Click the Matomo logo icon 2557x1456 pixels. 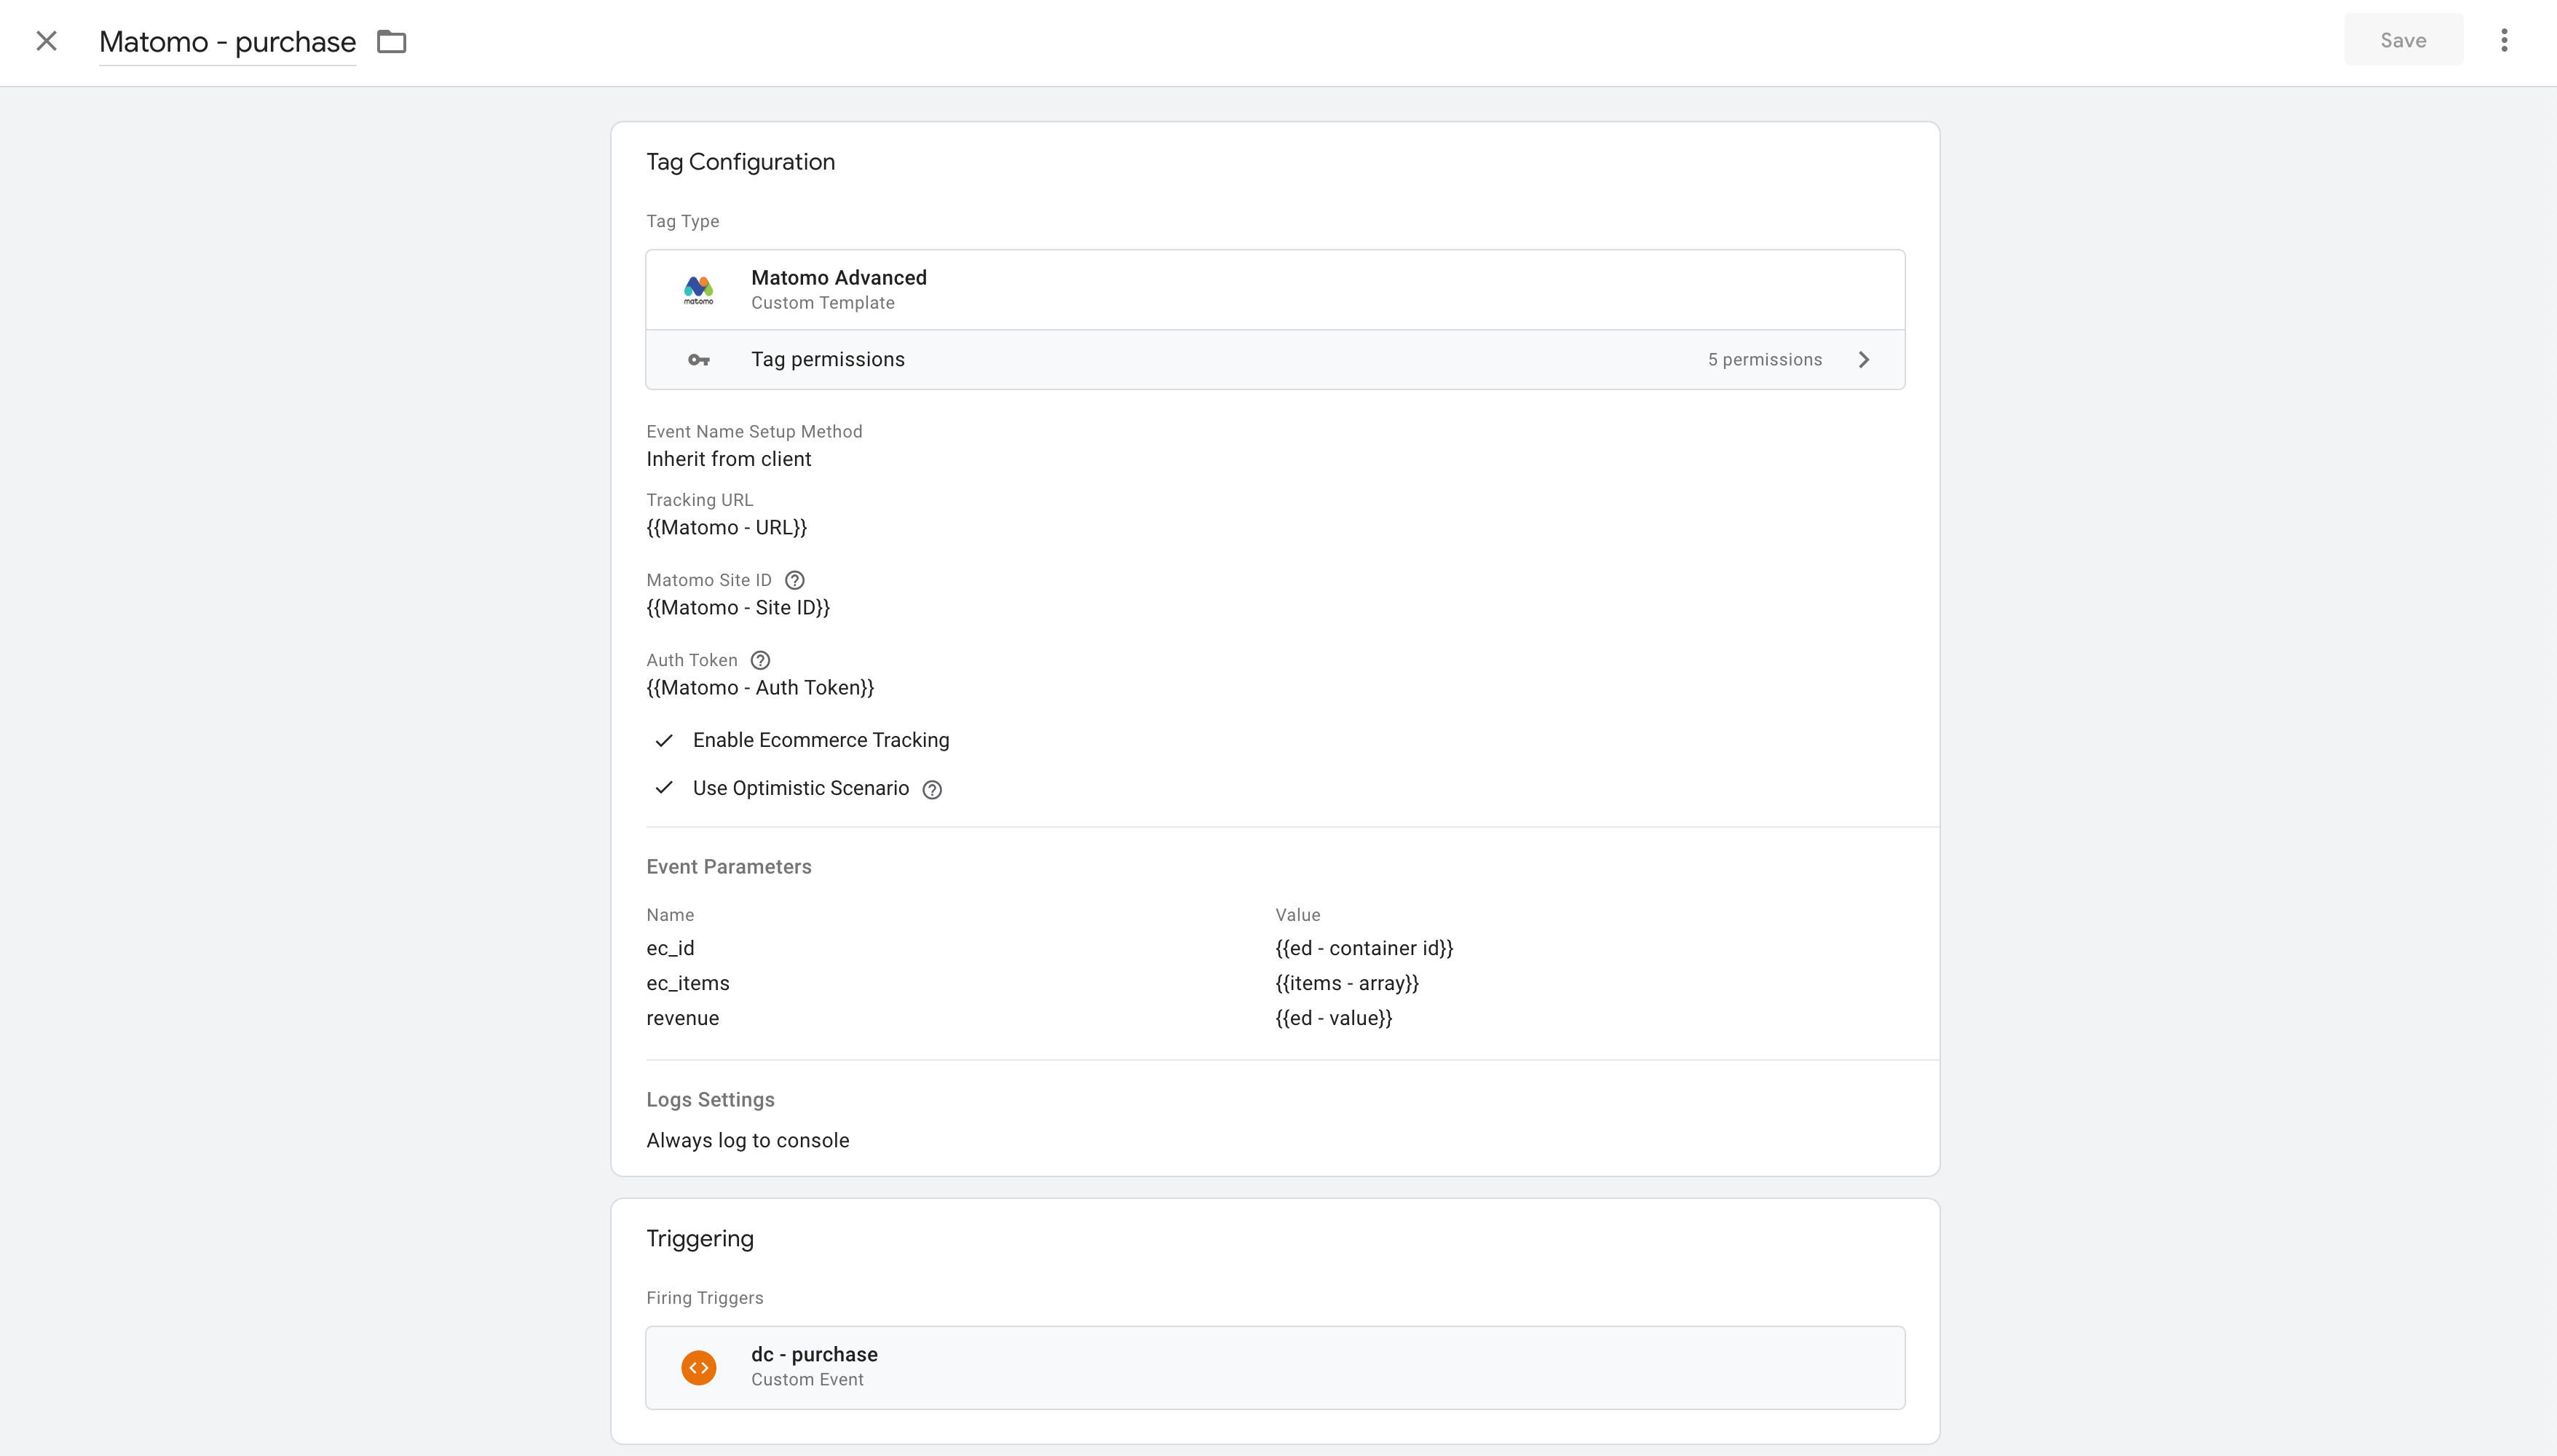698,290
